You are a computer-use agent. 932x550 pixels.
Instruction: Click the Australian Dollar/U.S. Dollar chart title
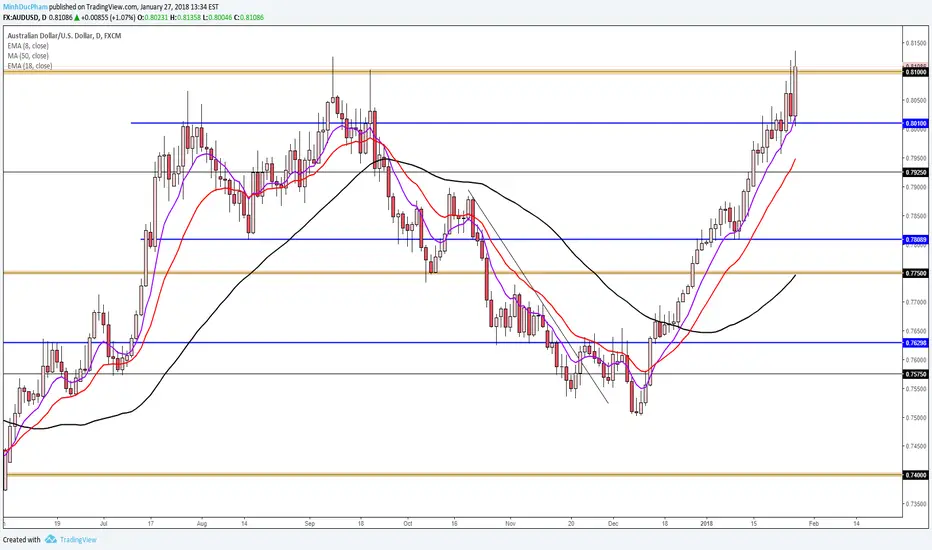[64, 36]
